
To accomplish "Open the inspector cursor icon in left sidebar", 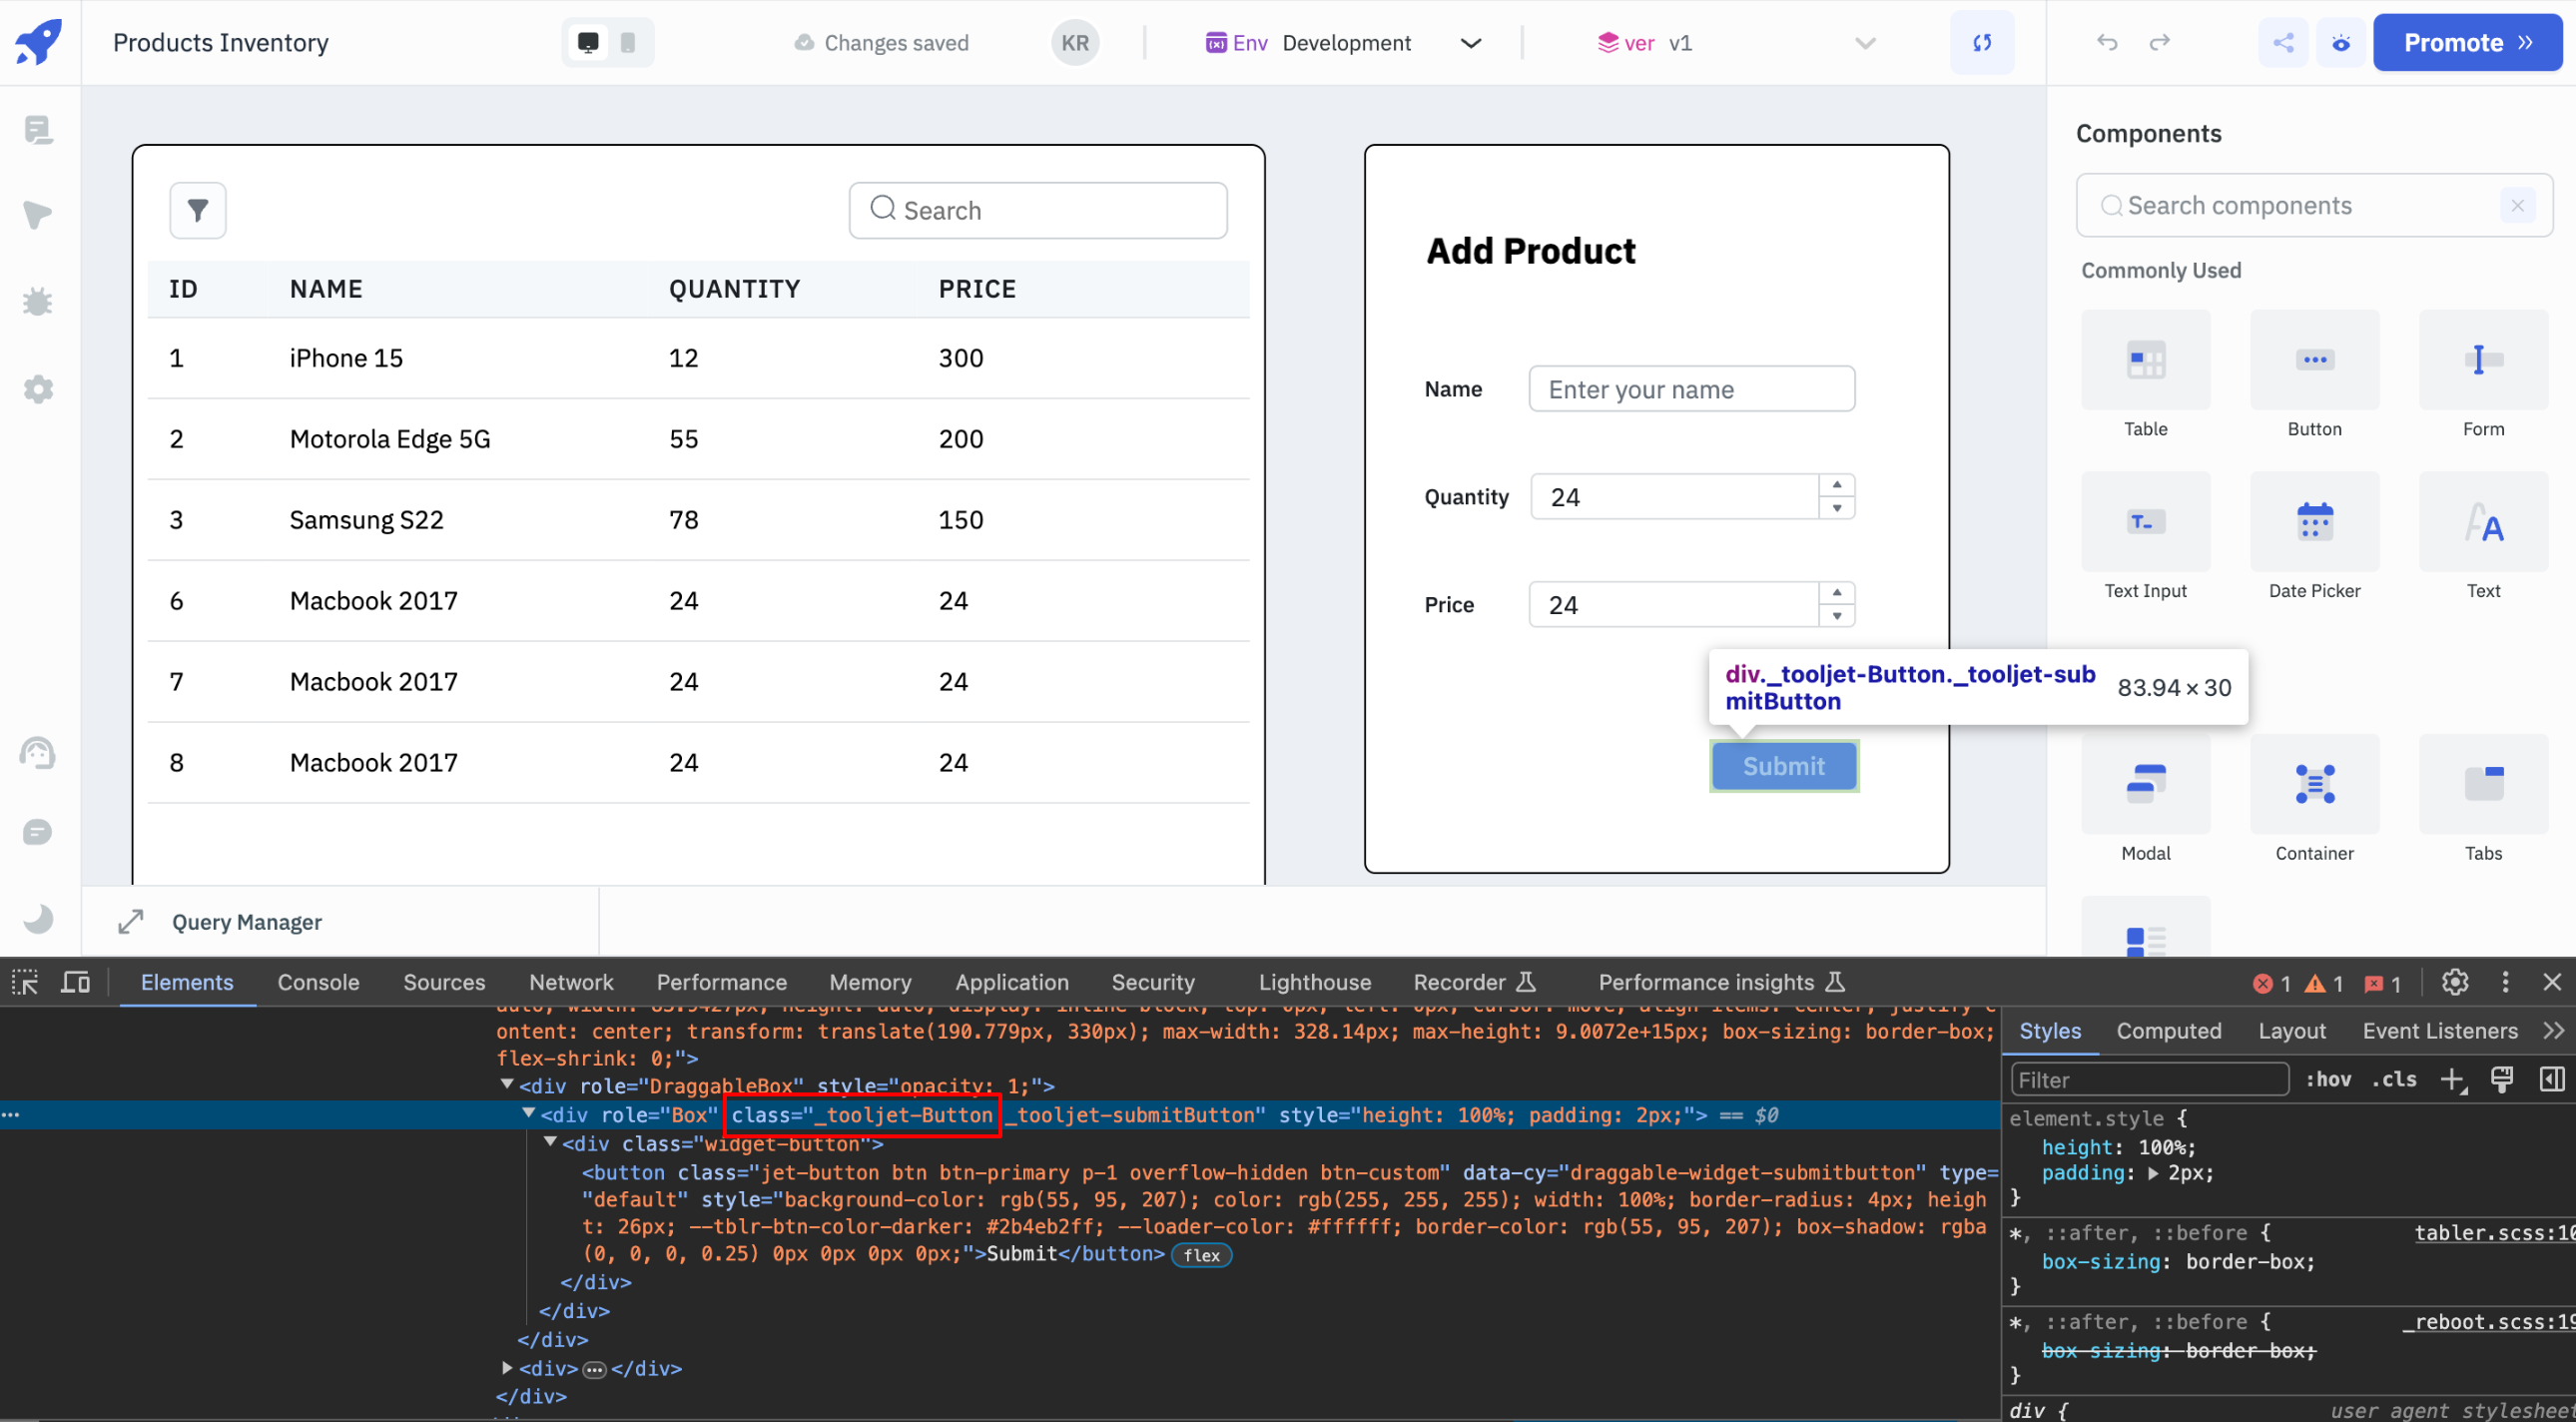I will pyautogui.click(x=38, y=215).
